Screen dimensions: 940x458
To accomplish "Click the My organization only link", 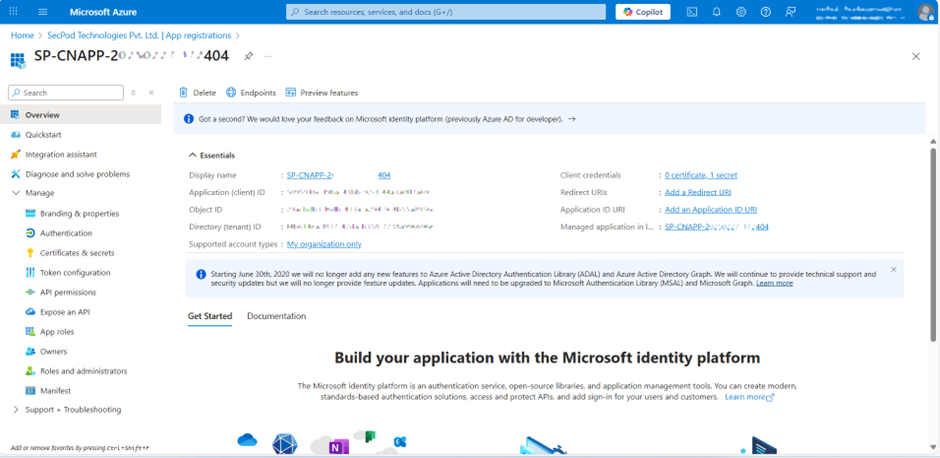I will pyautogui.click(x=324, y=244).
